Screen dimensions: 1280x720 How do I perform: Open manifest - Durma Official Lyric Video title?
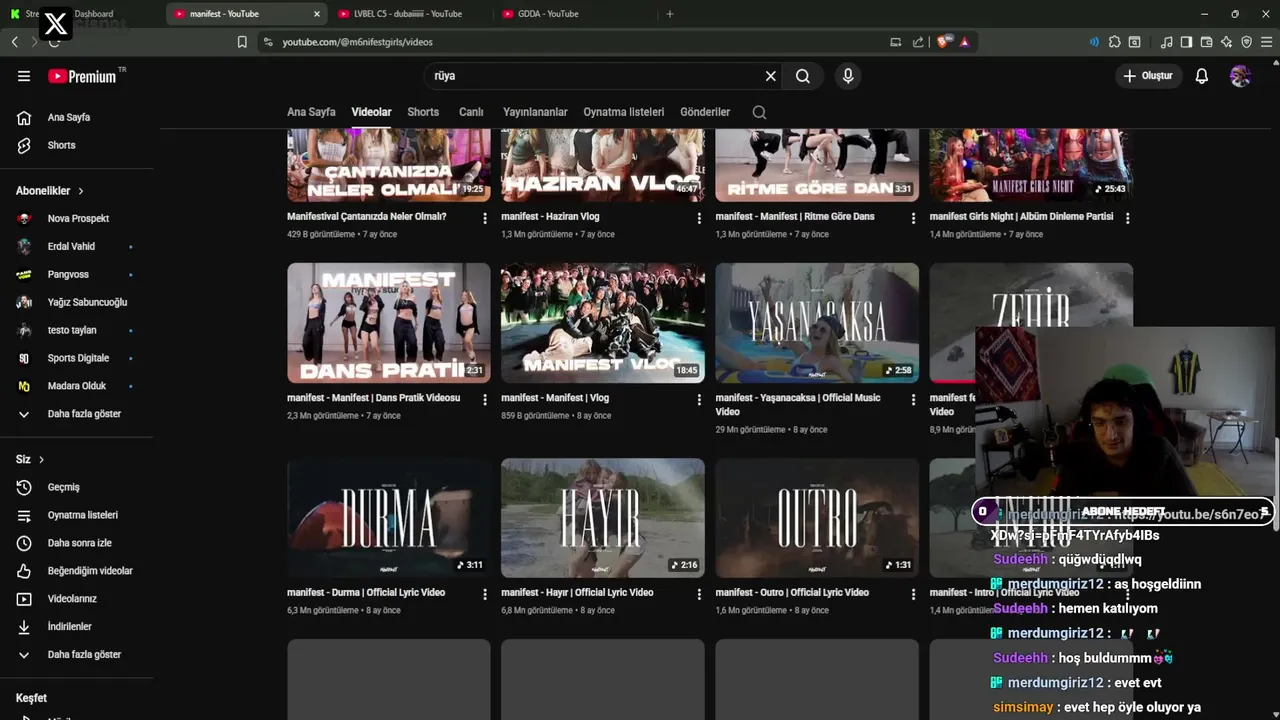click(x=366, y=593)
